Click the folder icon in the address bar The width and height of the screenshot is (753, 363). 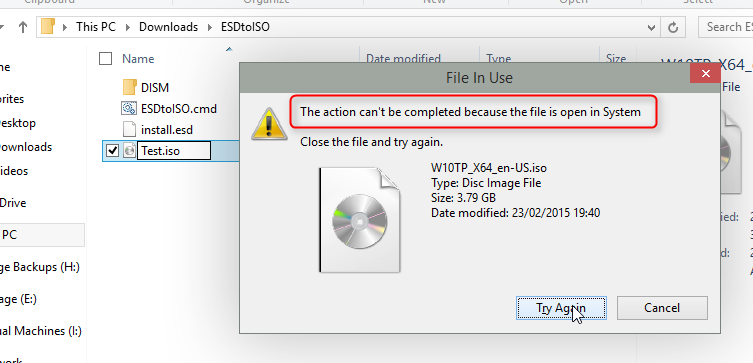48,26
